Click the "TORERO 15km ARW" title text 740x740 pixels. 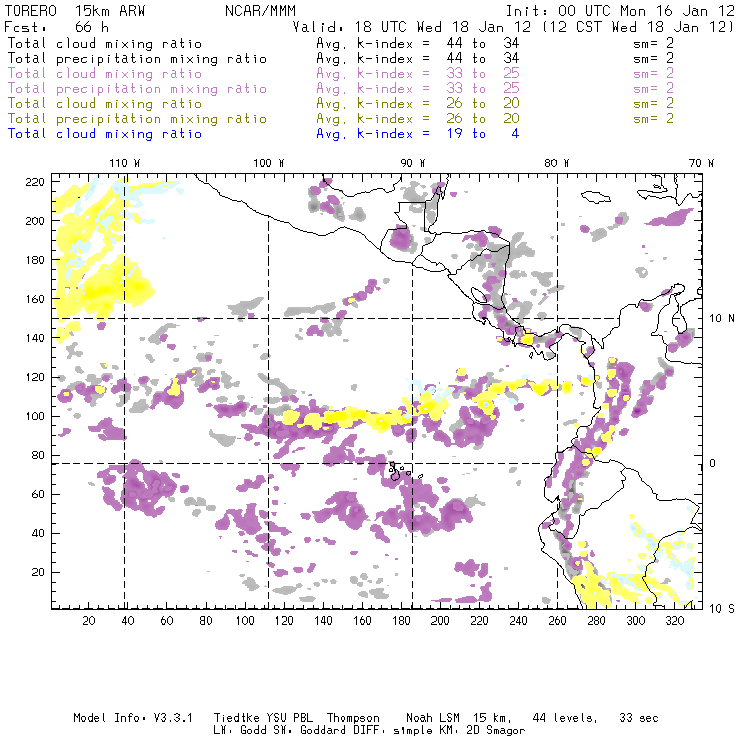click(x=75, y=11)
